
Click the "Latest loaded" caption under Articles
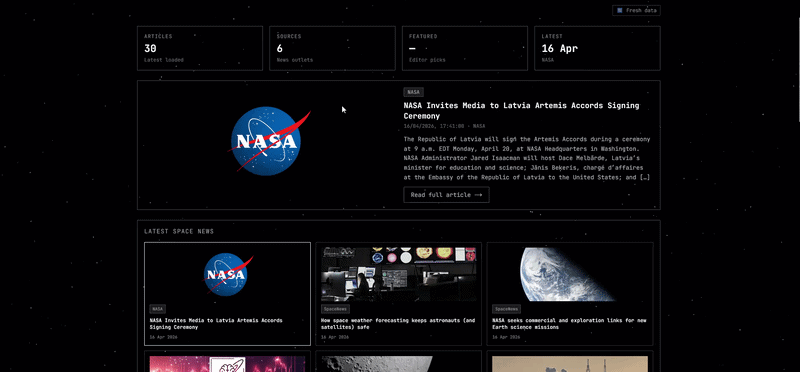click(164, 60)
